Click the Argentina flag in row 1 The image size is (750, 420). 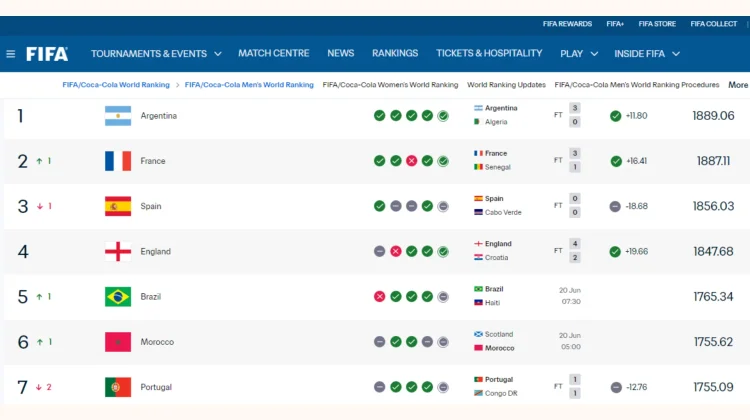(x=118, y=116)
